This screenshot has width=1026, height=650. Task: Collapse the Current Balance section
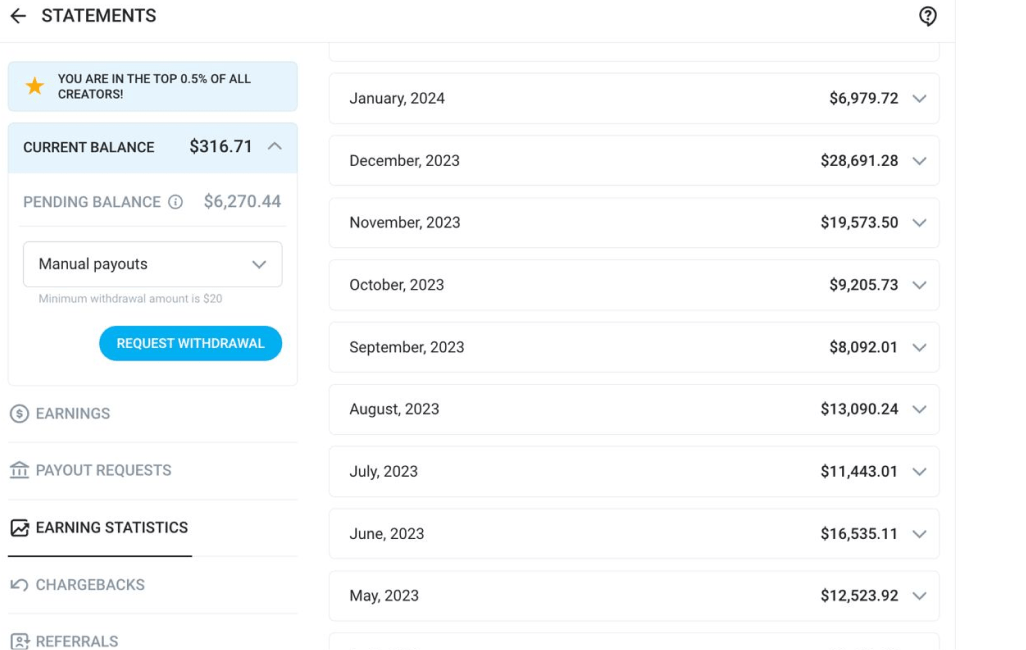pos(275,147)
